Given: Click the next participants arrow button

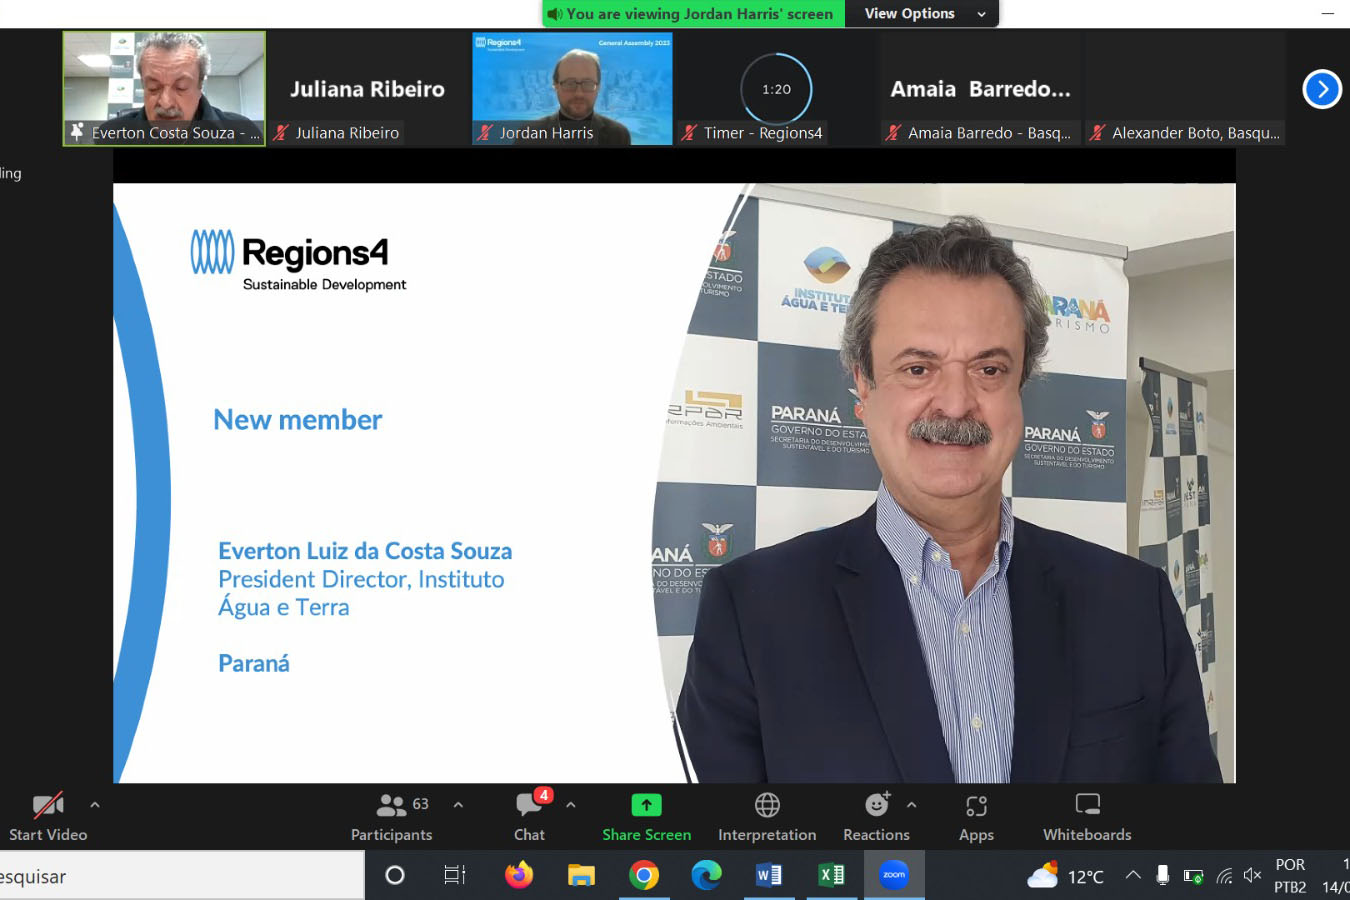Looking at the screenshot, I should [1322, 89].
